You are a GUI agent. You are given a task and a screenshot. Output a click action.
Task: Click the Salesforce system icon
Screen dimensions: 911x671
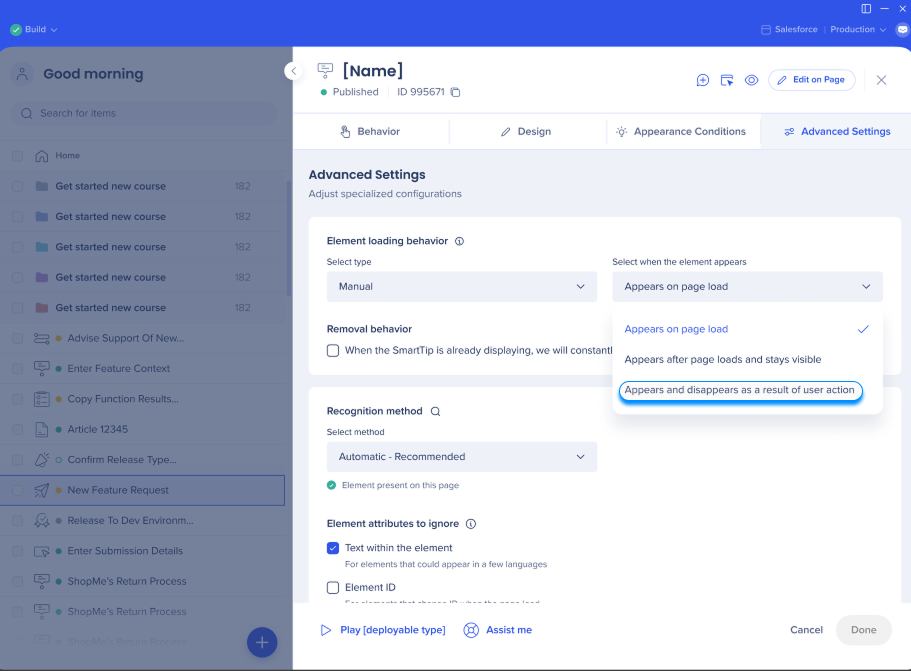766,30
